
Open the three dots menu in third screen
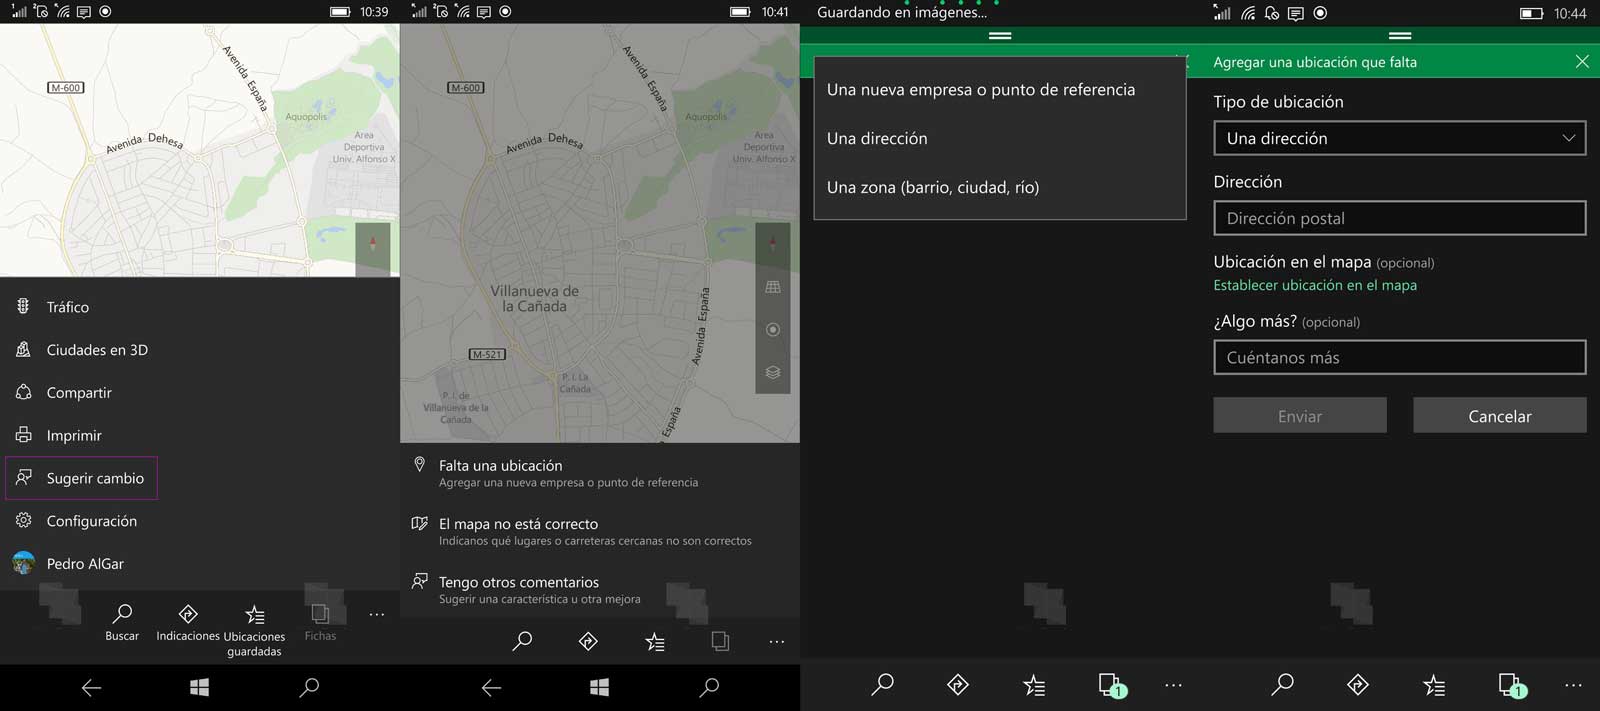tap(1174, 685)
